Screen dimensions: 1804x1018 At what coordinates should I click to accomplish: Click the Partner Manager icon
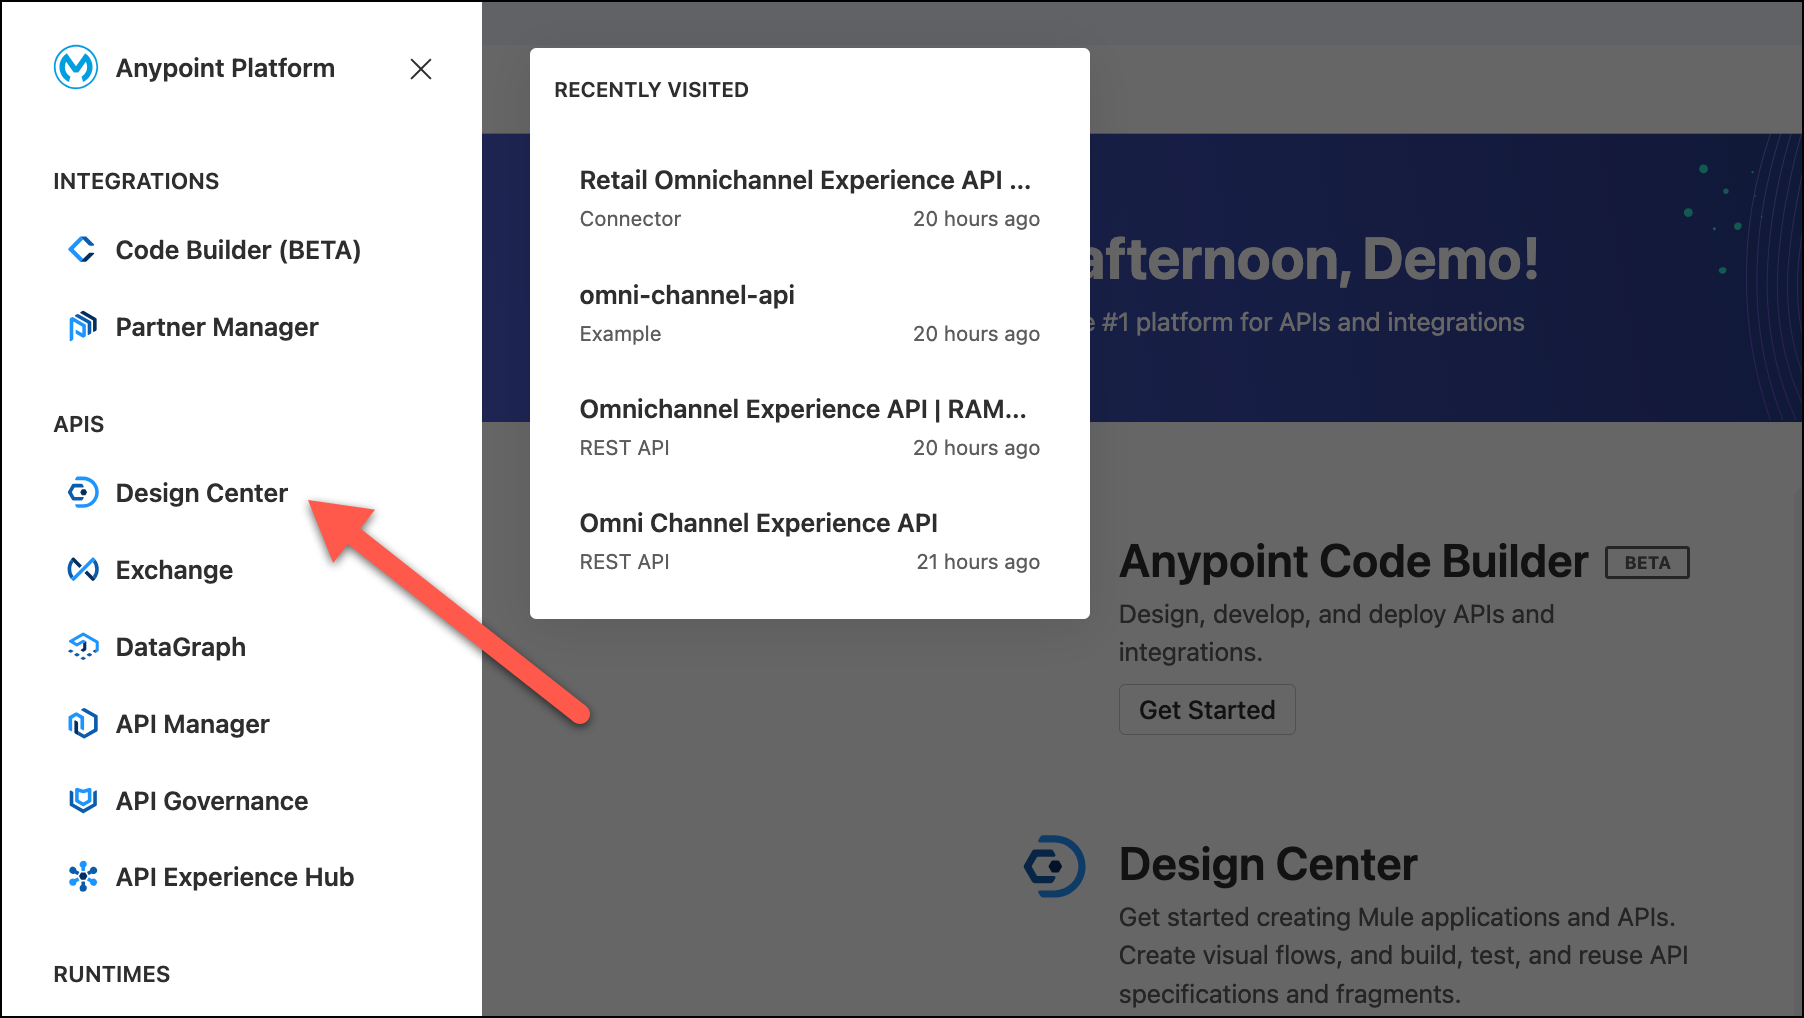coord(82,327)
